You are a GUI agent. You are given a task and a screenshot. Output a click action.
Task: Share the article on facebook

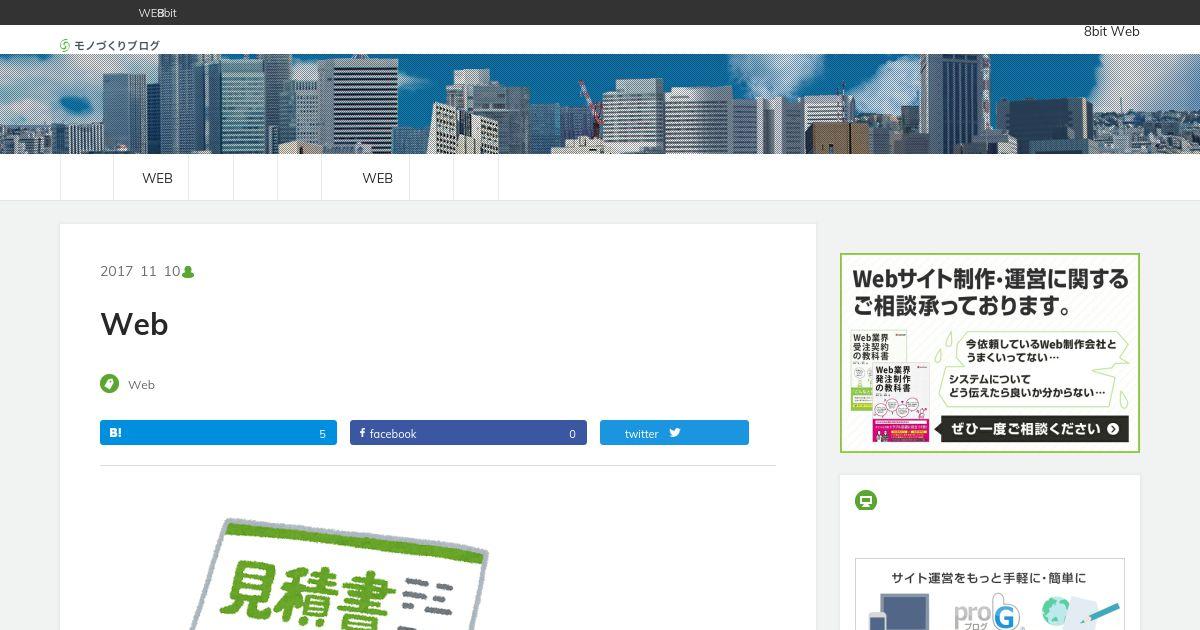pos(468,433)
